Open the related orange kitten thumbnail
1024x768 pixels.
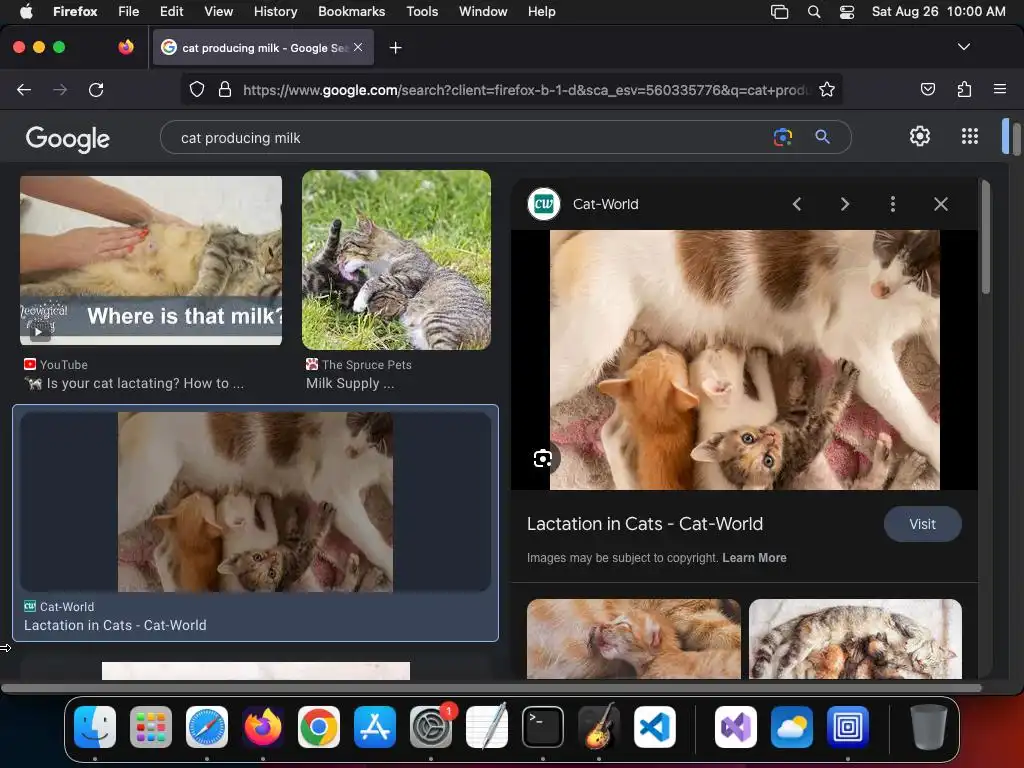click(x=633, y=639)
